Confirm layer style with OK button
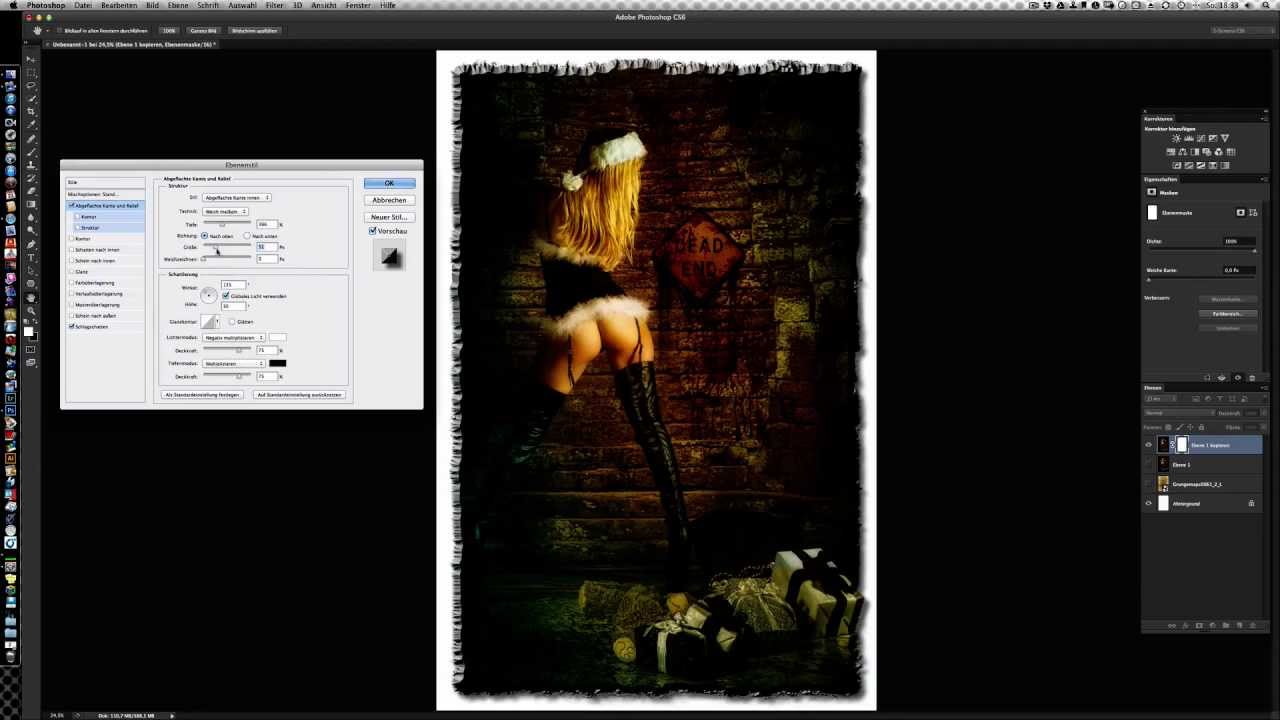The height and width of the screenshot is (720, 1280). coord(389,183)
